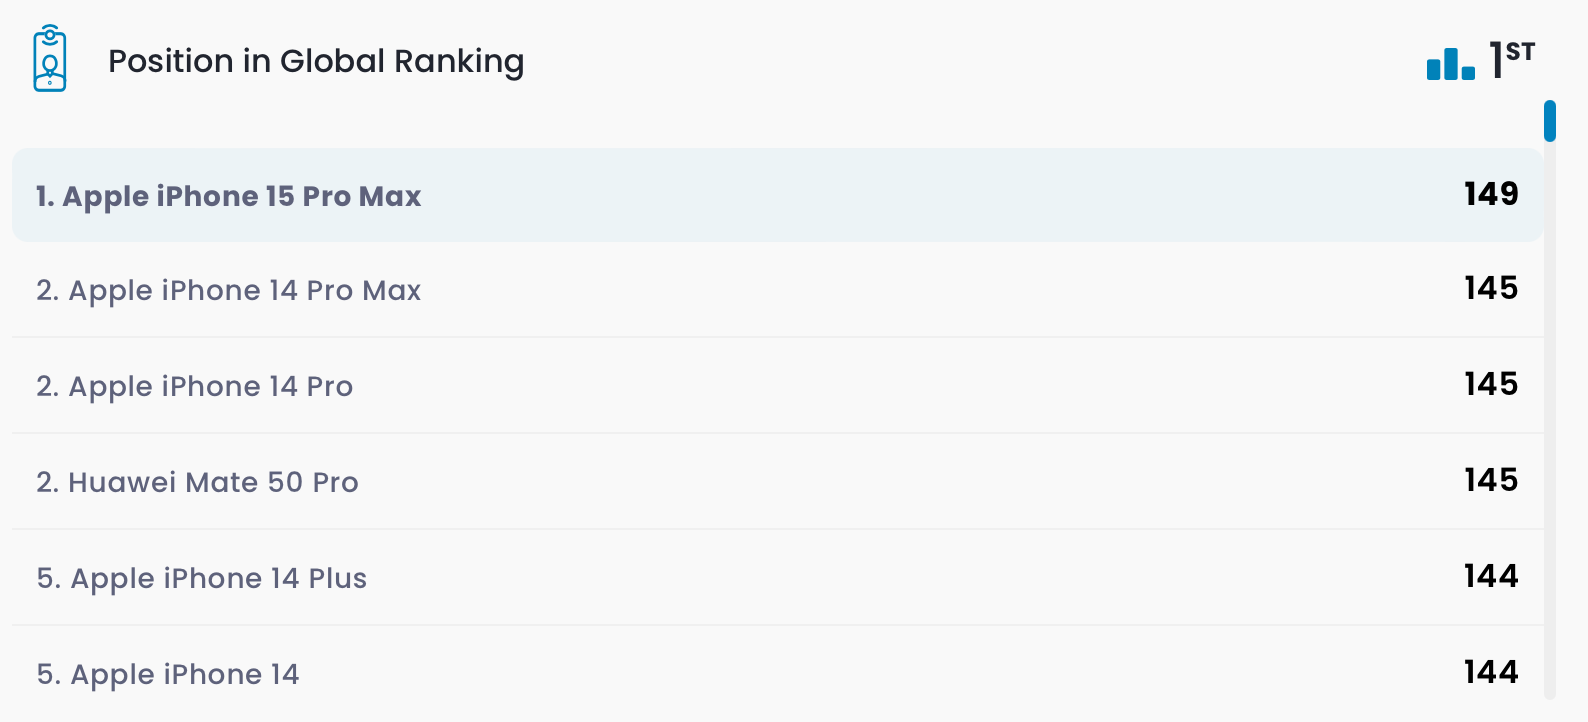Open the Huawei Mate 50 Pro entry
Viewport: 1588px width, 722px height.
coord(197,482)
